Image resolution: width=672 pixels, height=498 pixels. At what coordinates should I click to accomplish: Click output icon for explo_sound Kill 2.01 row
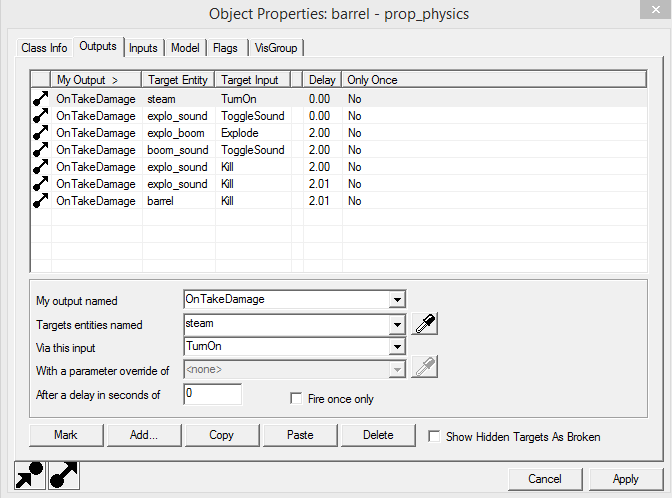pos(40,184)
